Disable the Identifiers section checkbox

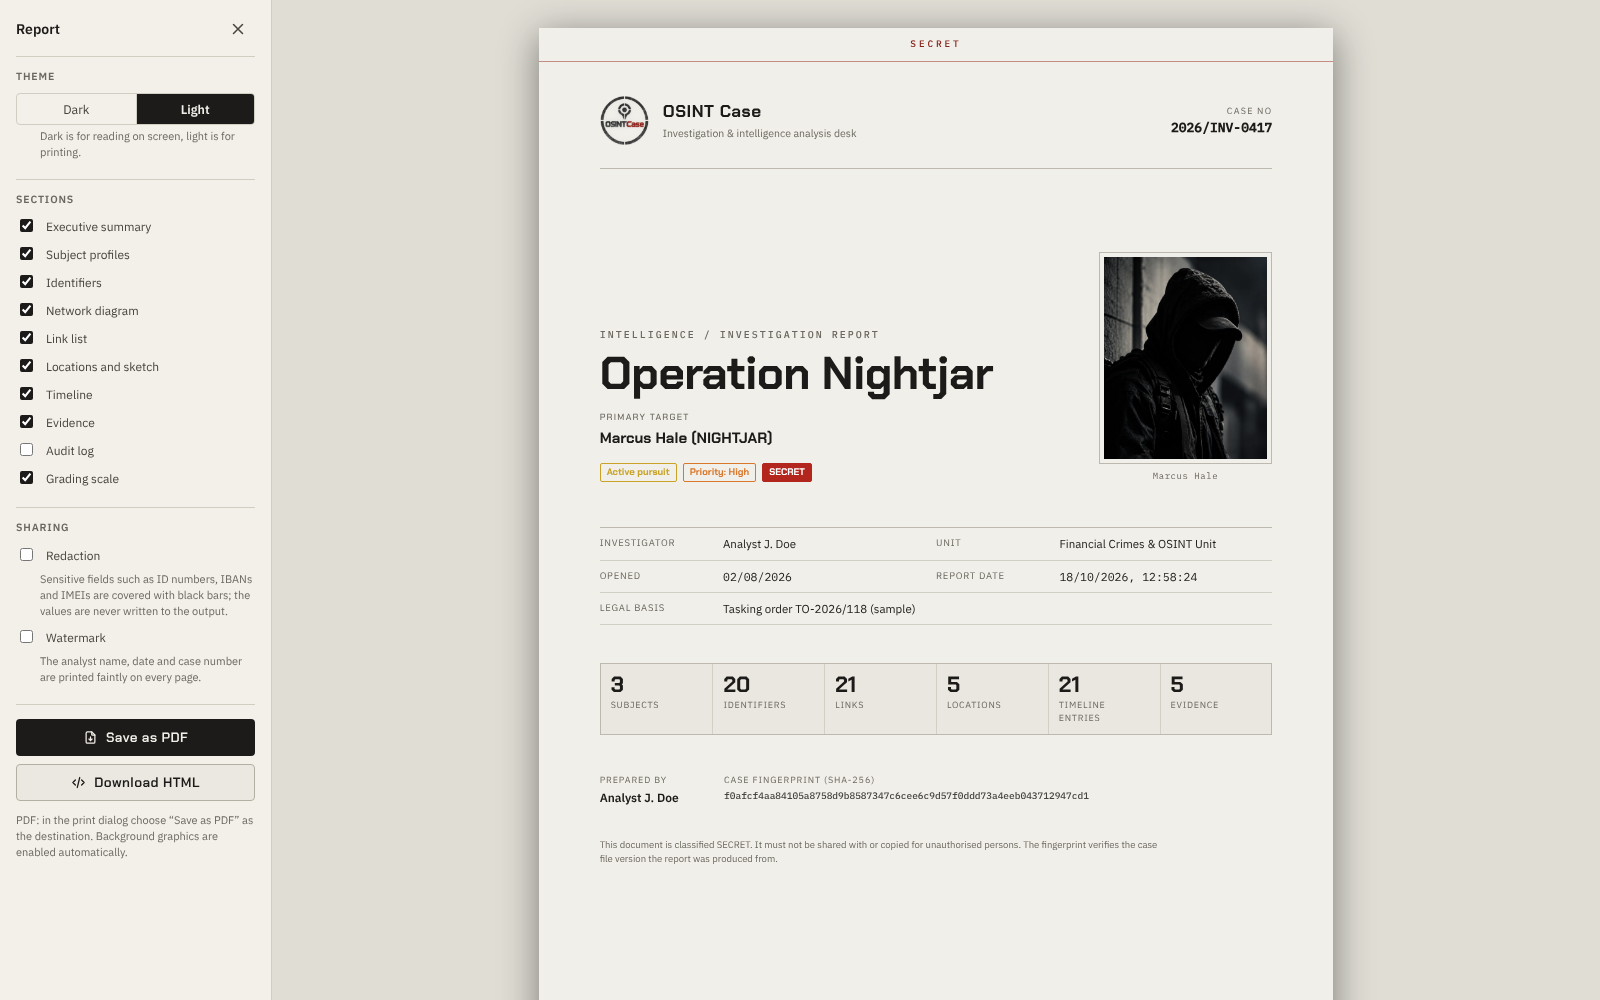tap(27, 282)
